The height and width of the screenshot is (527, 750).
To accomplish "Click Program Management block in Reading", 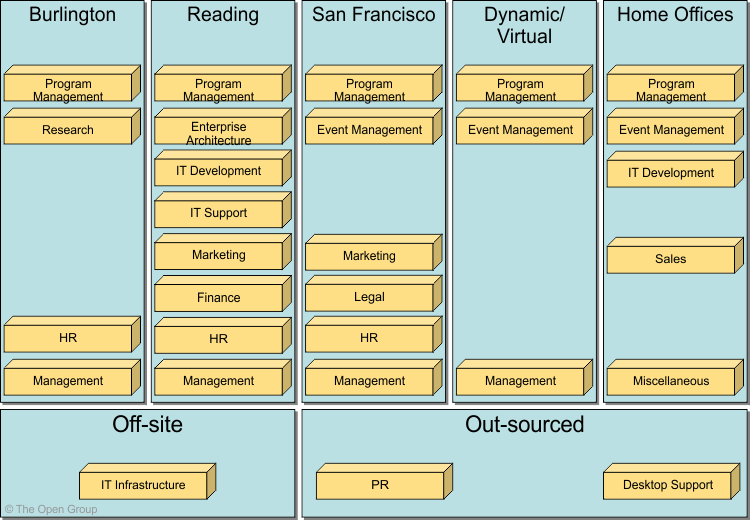I will click(223, 83).
